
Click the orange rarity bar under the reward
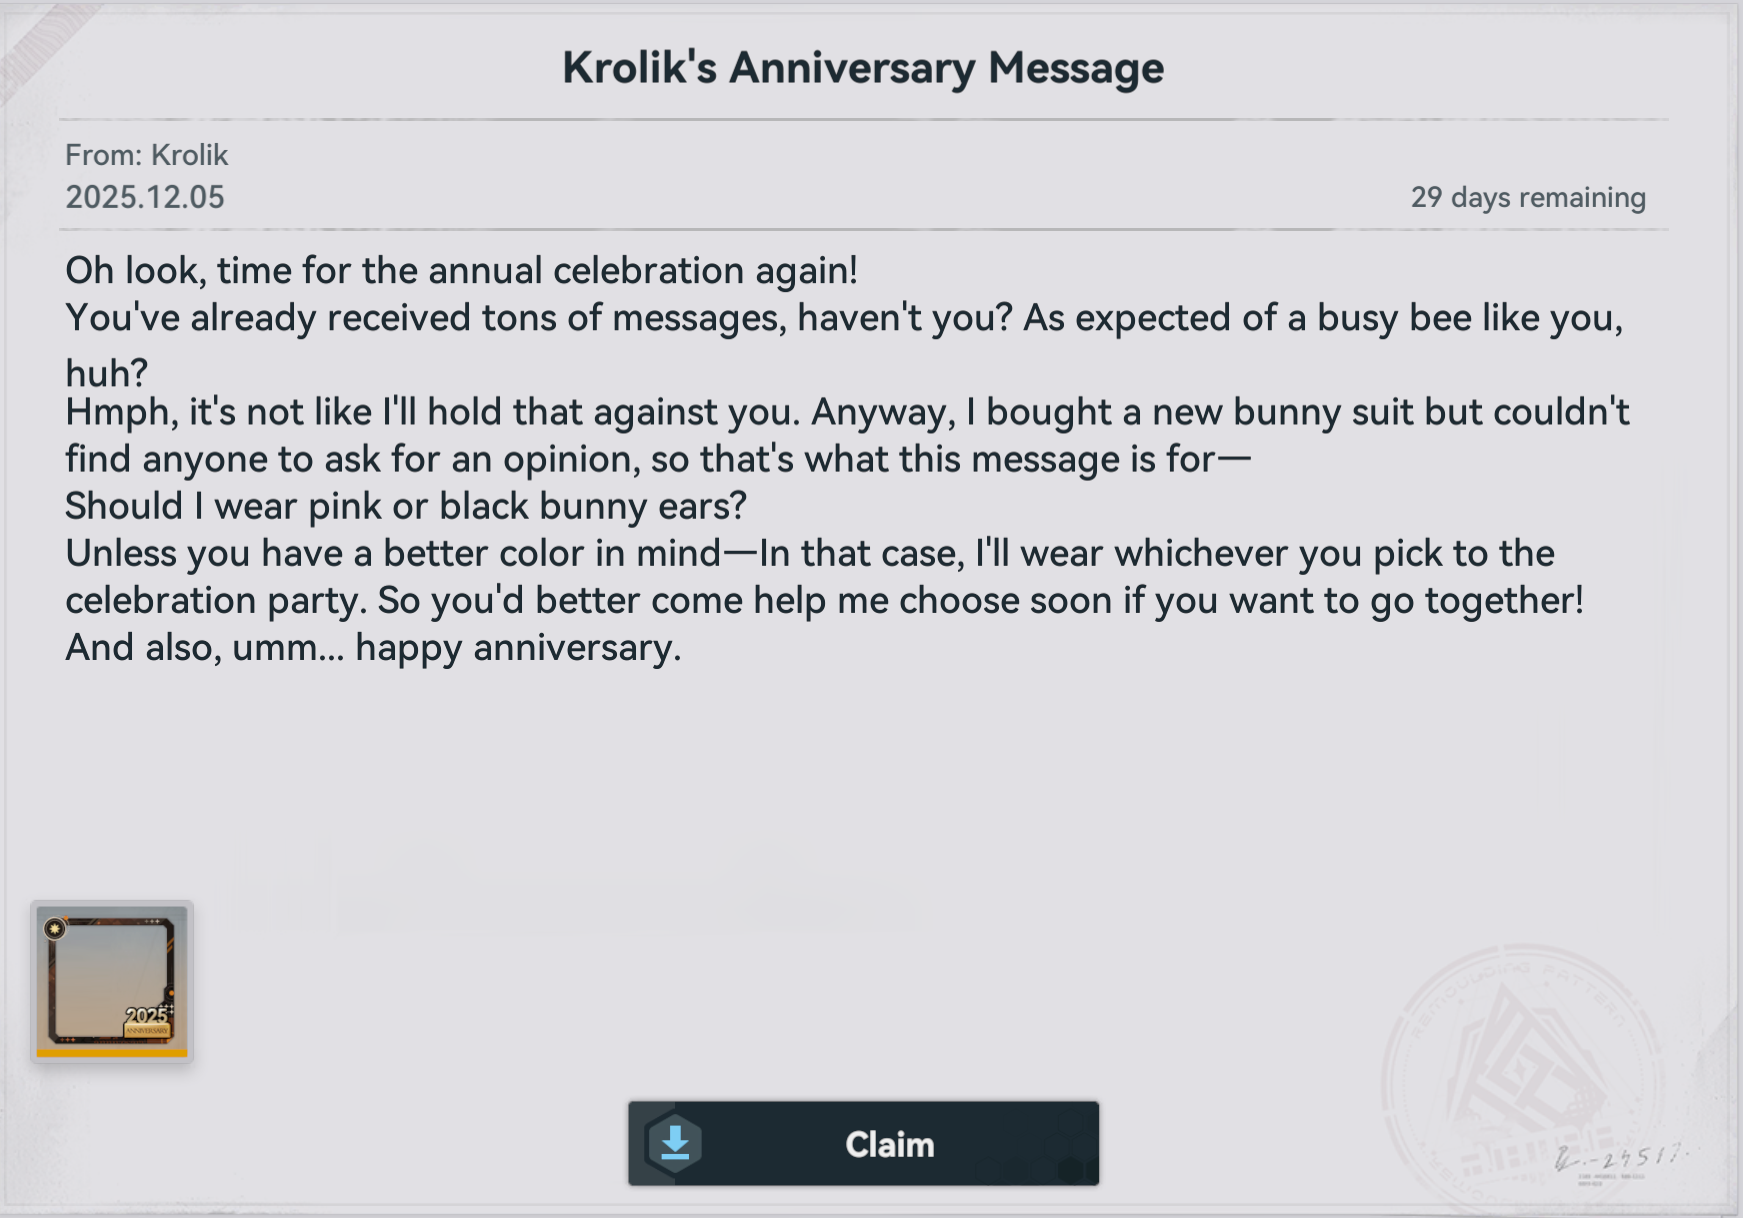(111, 1053)
